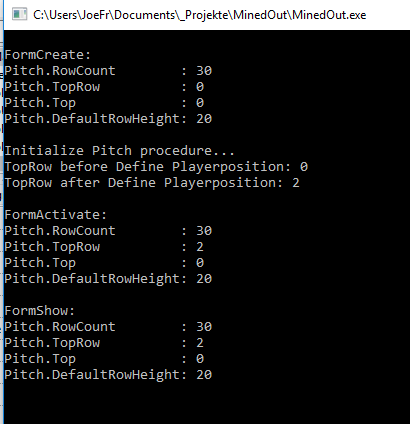Click Pitch.Top line under FormActivate
This screenshot has height=424, width=410.
pos(104,263)
